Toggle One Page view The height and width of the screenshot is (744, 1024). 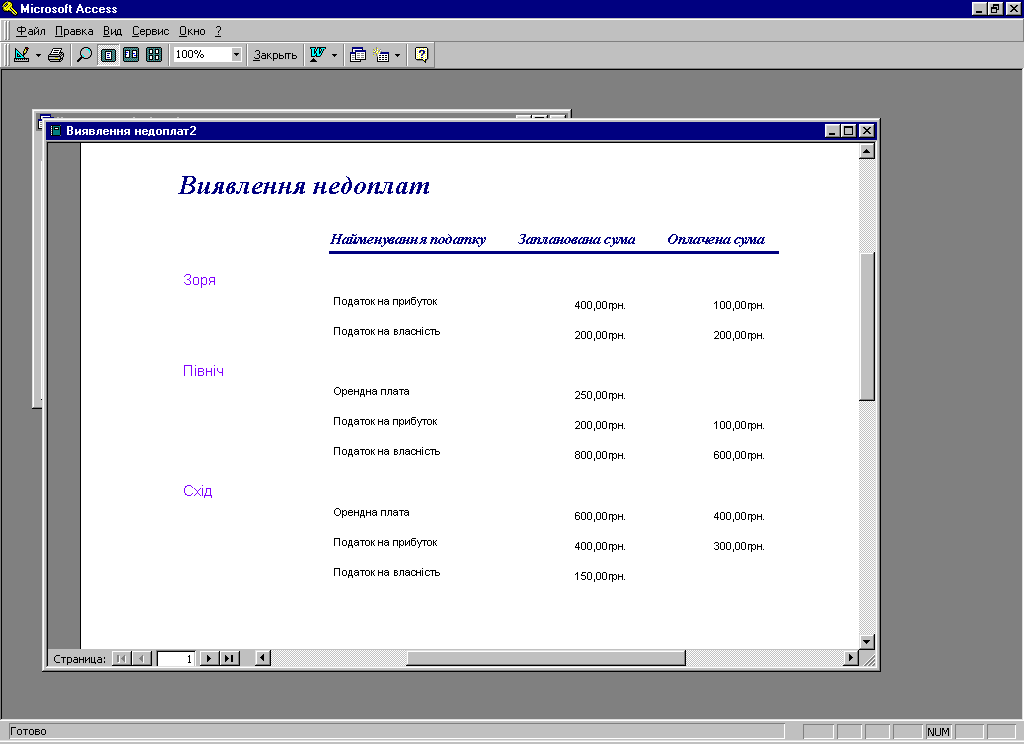[108, 55]
